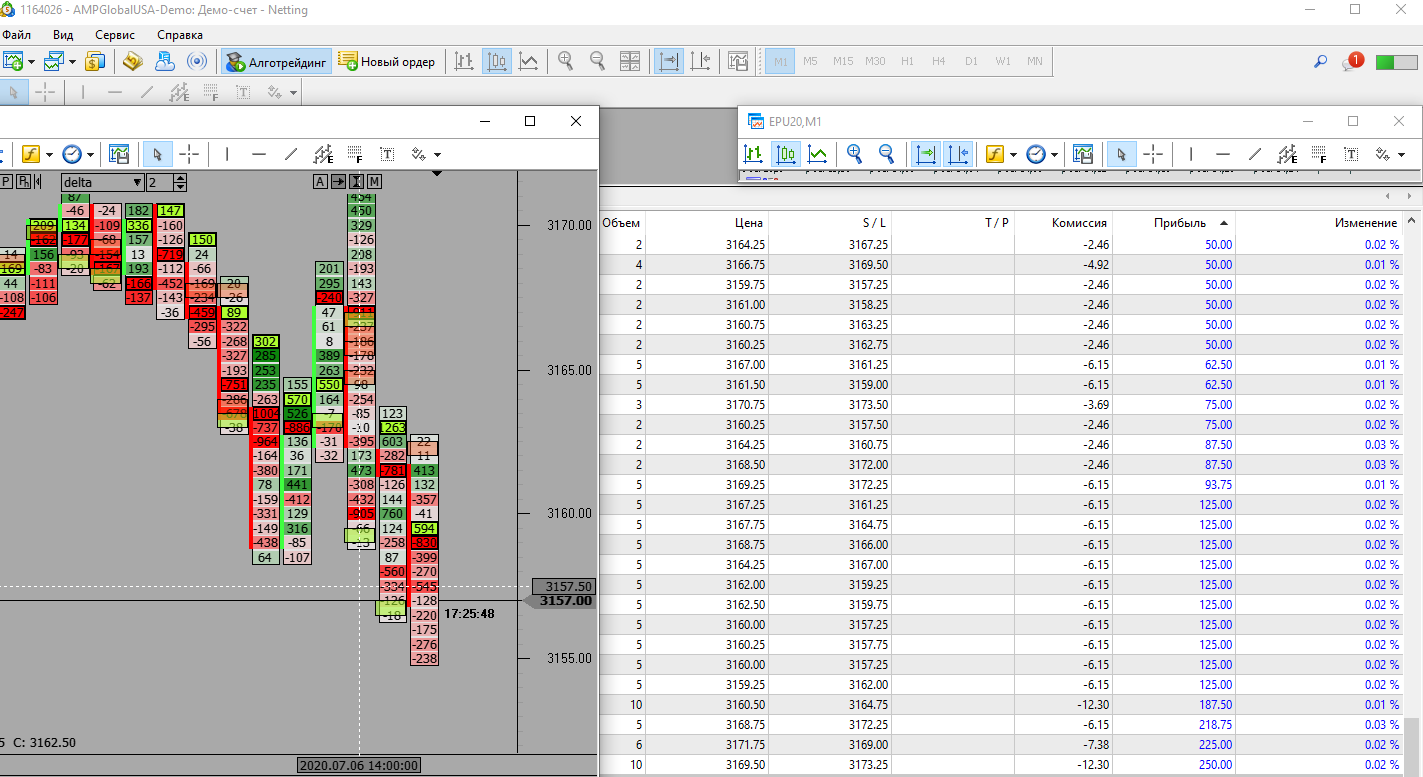Viewport: 1423px width, 777px height.
Task: Expand indicators dropdown arrow in delta chart window
Action: (48, 155)
